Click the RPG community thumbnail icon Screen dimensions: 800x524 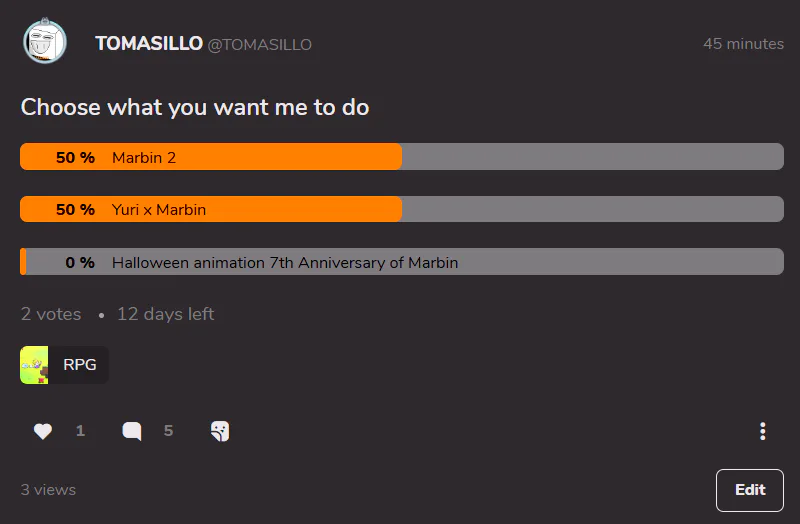click(x=35, y=365)
